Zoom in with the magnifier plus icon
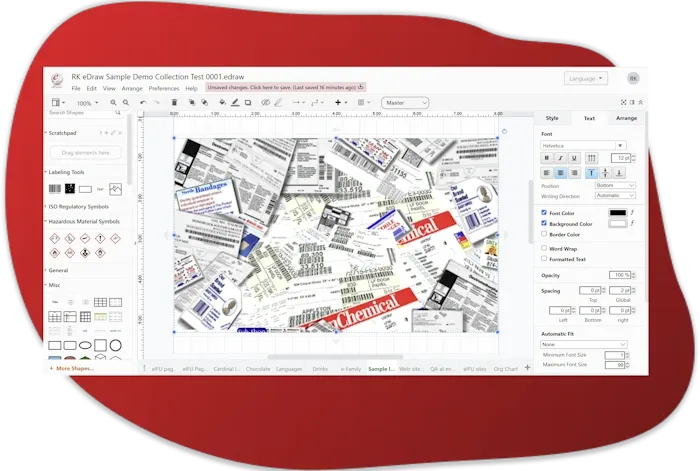700x471 pixels. pos(113,103)
